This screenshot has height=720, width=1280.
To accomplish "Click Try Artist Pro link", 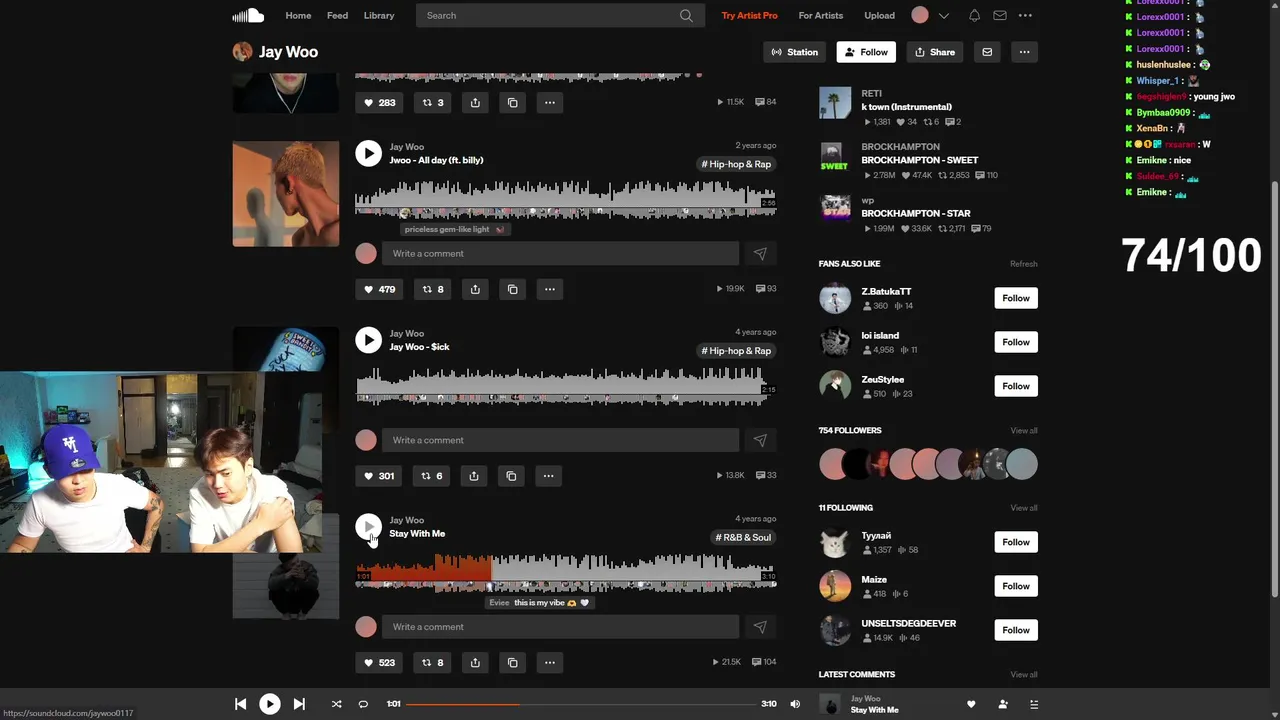I will pos(749,15).
